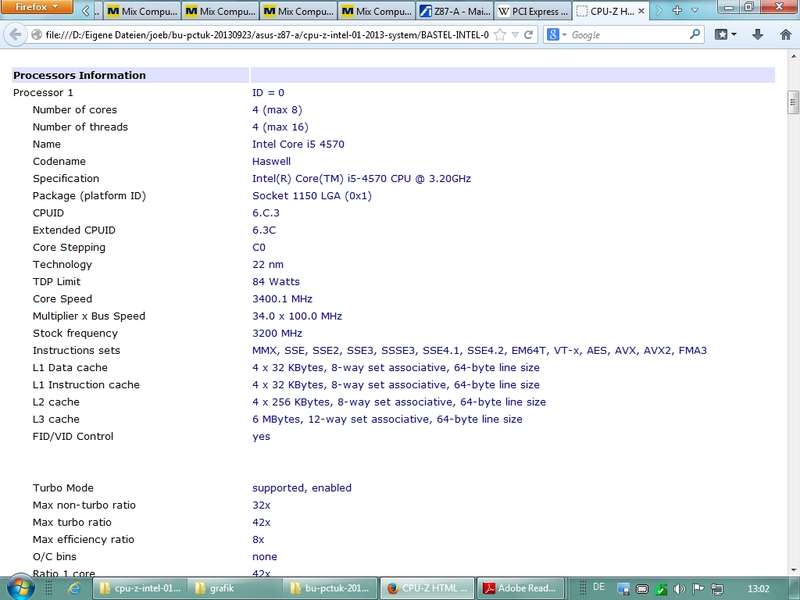
Task: Switch to Adobe Reader taskbar button
Action: coord(521,588)
